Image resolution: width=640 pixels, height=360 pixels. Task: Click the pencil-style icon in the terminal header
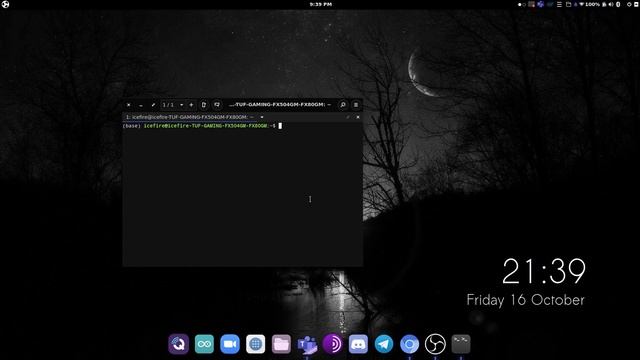[x=153, y=105]
